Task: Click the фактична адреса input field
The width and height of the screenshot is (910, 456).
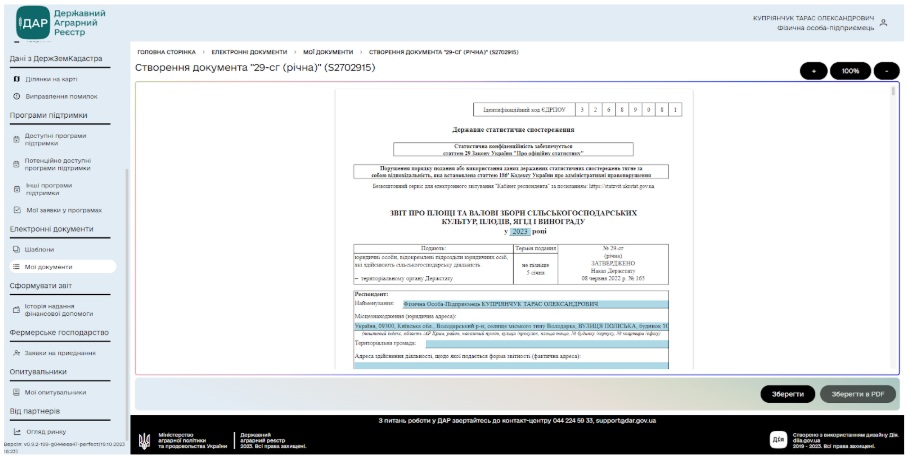Action: 511,365
